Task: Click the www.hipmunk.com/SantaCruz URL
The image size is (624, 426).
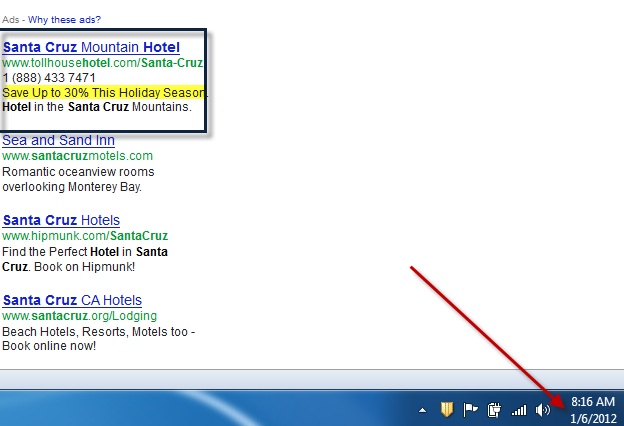Action: click(x=85, y=236)
